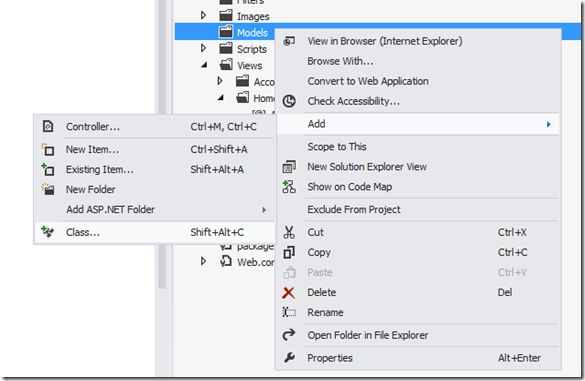Screen dimensions: 585x381
Task: Expand the Web.config node
Action: [x=203, y=261]
